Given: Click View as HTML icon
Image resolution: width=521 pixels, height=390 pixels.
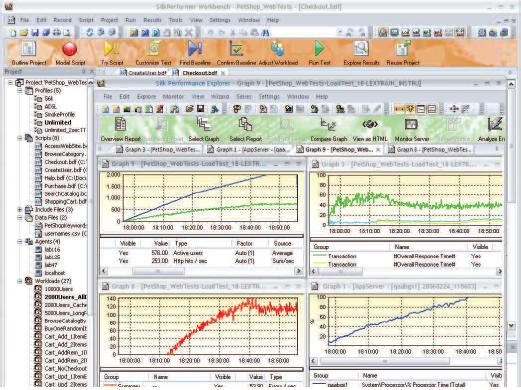Looking at the screenshot, I should [x=370, y=125].
